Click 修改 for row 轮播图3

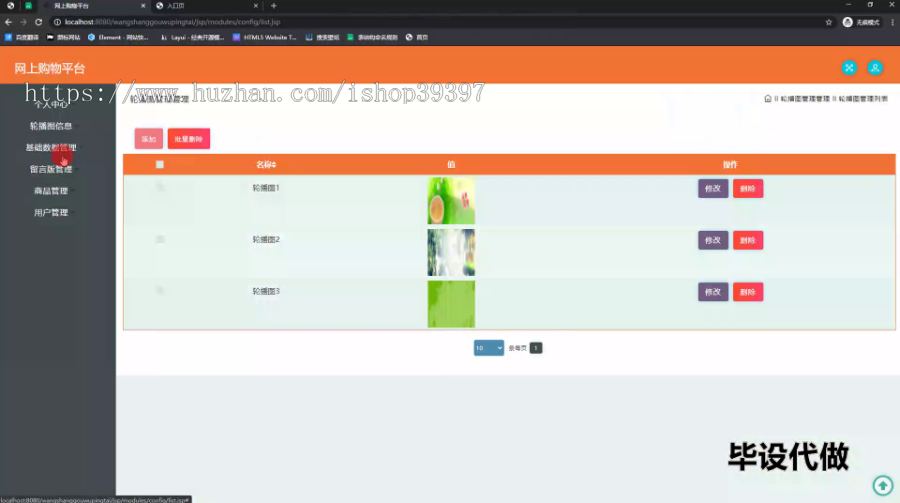coord(713,292)
